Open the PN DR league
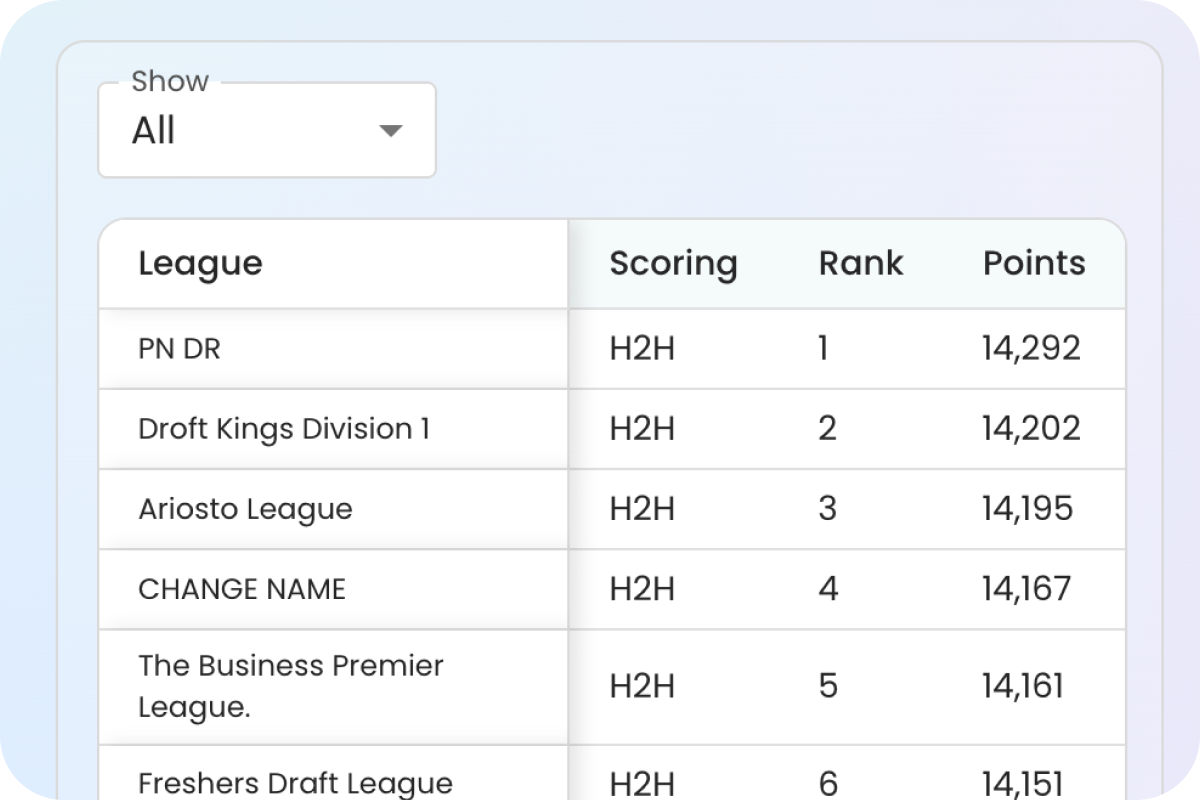This screenshot has height=800, width=1200. pyautogui.click(x=177, y=348)
